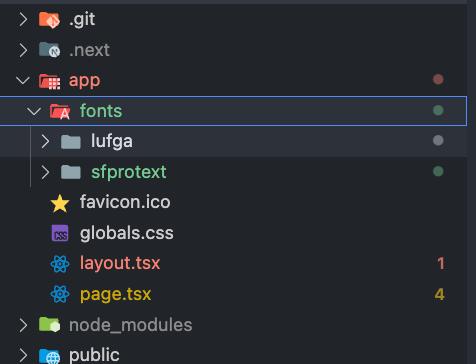Click the fonts folder icon

point(60,111)
